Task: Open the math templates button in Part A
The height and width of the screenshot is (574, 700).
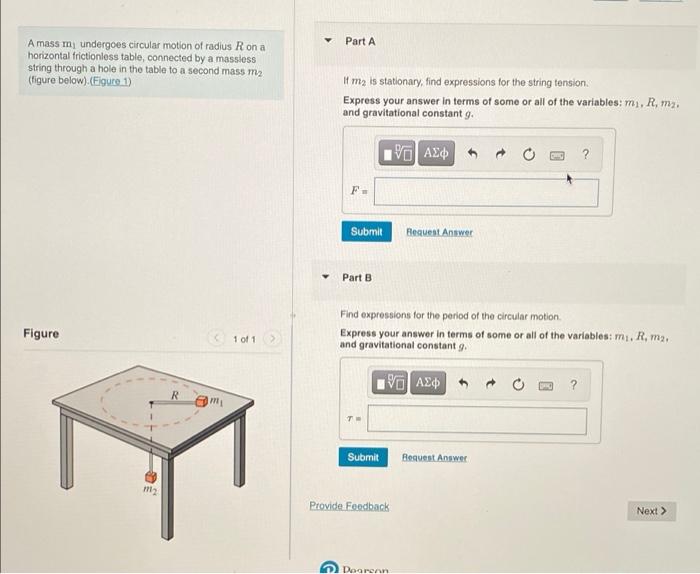Action: click(396, 154)
